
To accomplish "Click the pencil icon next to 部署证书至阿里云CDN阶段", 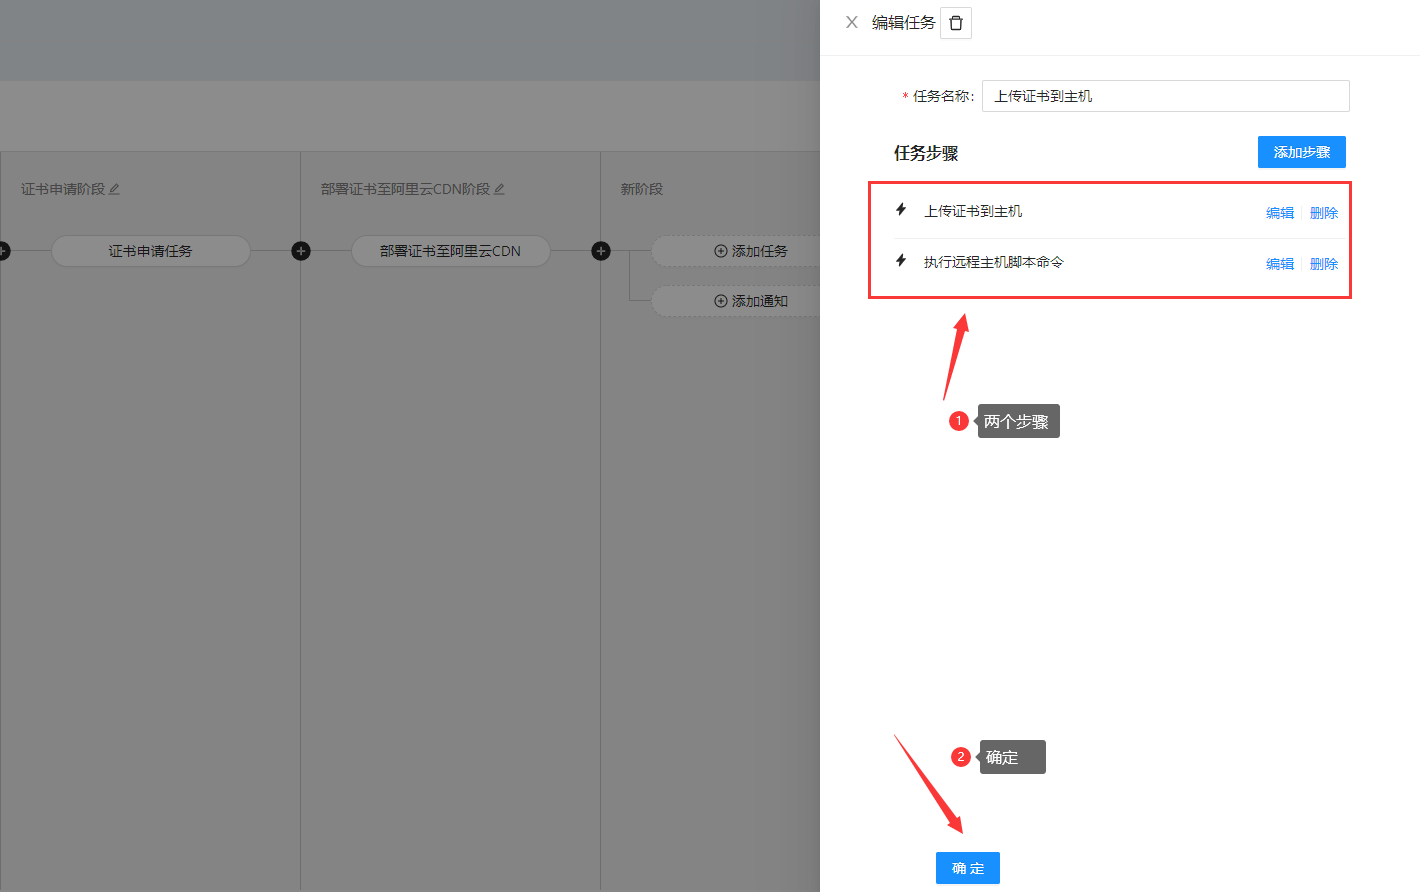I will click(x=499, y=189).
